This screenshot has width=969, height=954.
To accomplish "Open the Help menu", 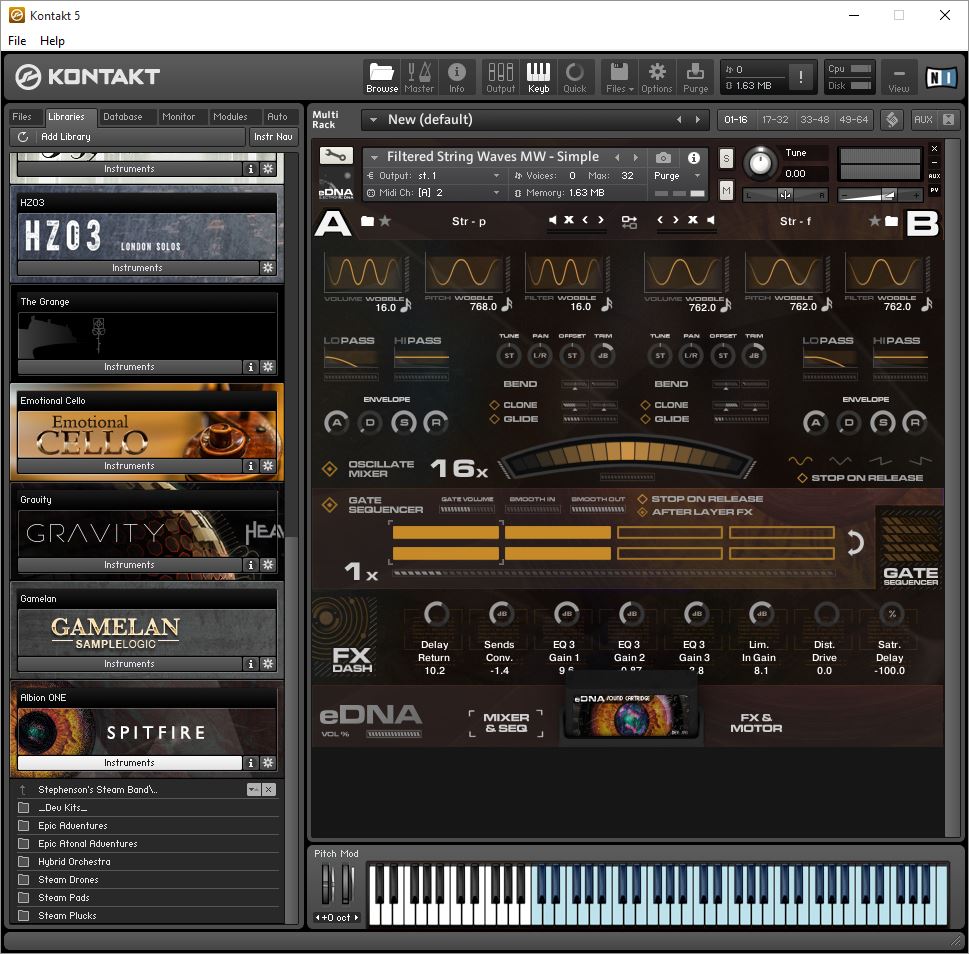I will [x=52, y=41].
